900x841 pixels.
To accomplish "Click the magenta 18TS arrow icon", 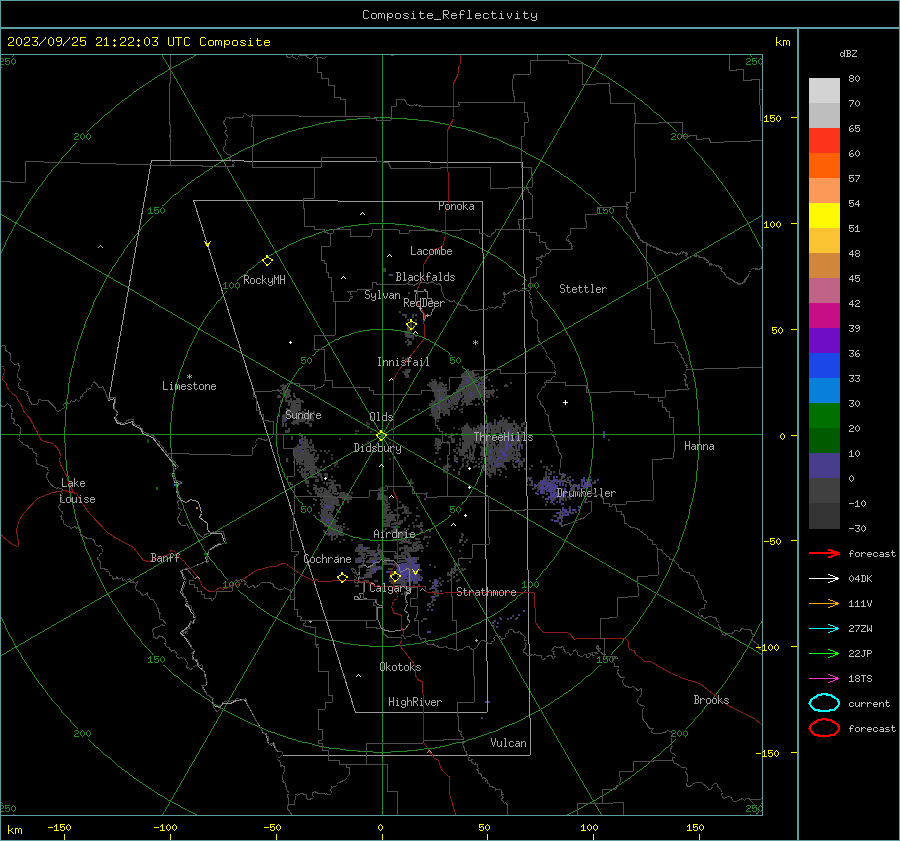I will [x=824, y=679].
